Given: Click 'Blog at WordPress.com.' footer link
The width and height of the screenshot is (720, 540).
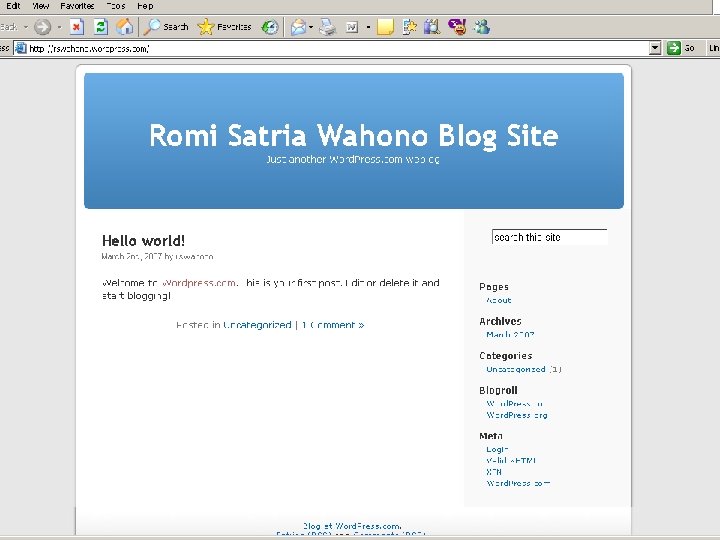Looking at the screenshot, I should (352, 526).
